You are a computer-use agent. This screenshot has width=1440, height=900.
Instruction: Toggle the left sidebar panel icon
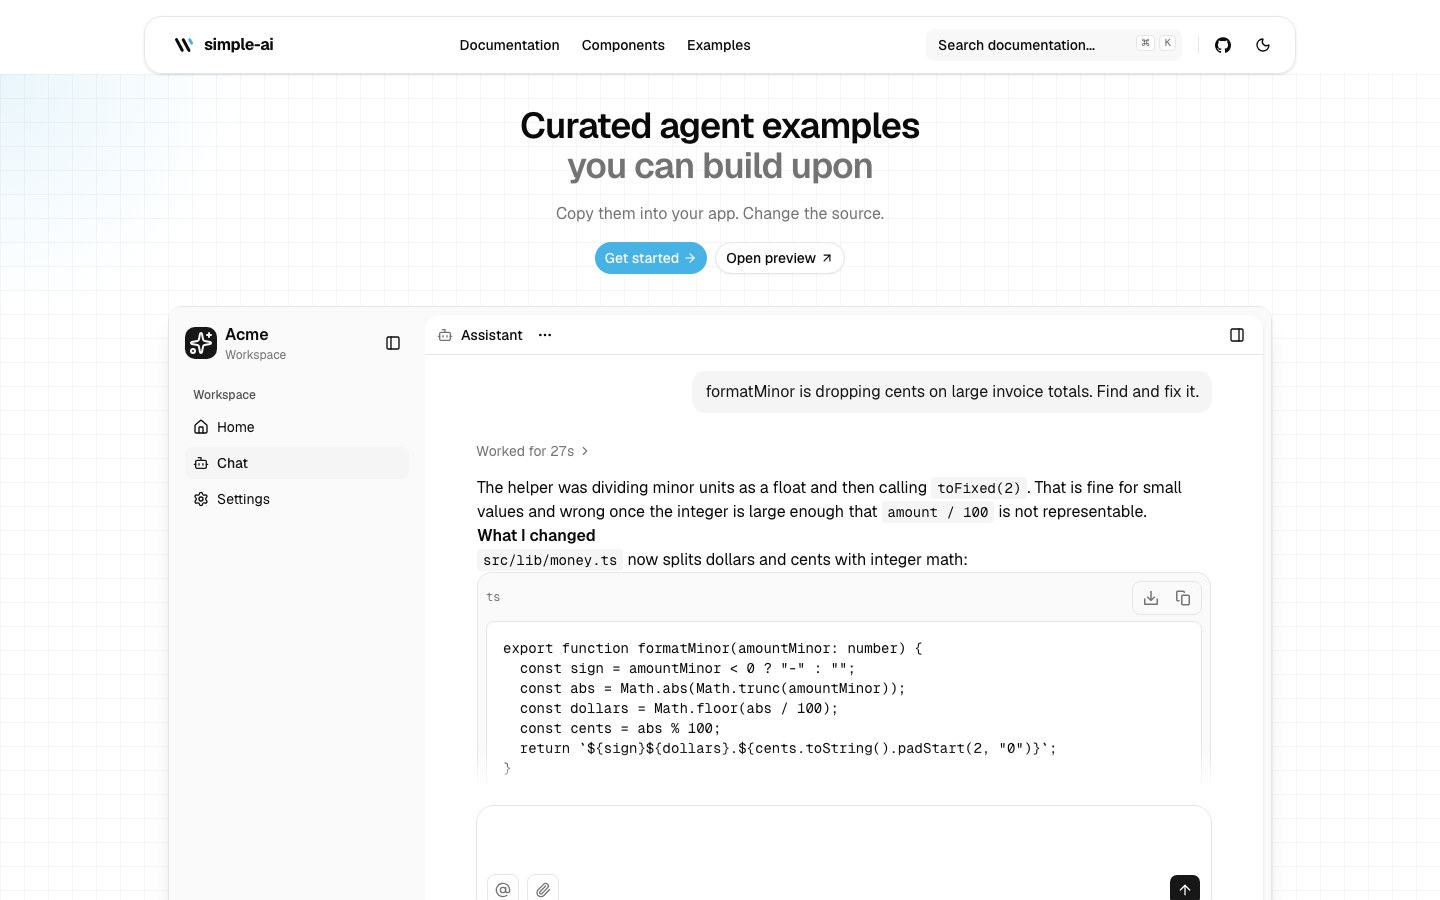coord(393,343)
